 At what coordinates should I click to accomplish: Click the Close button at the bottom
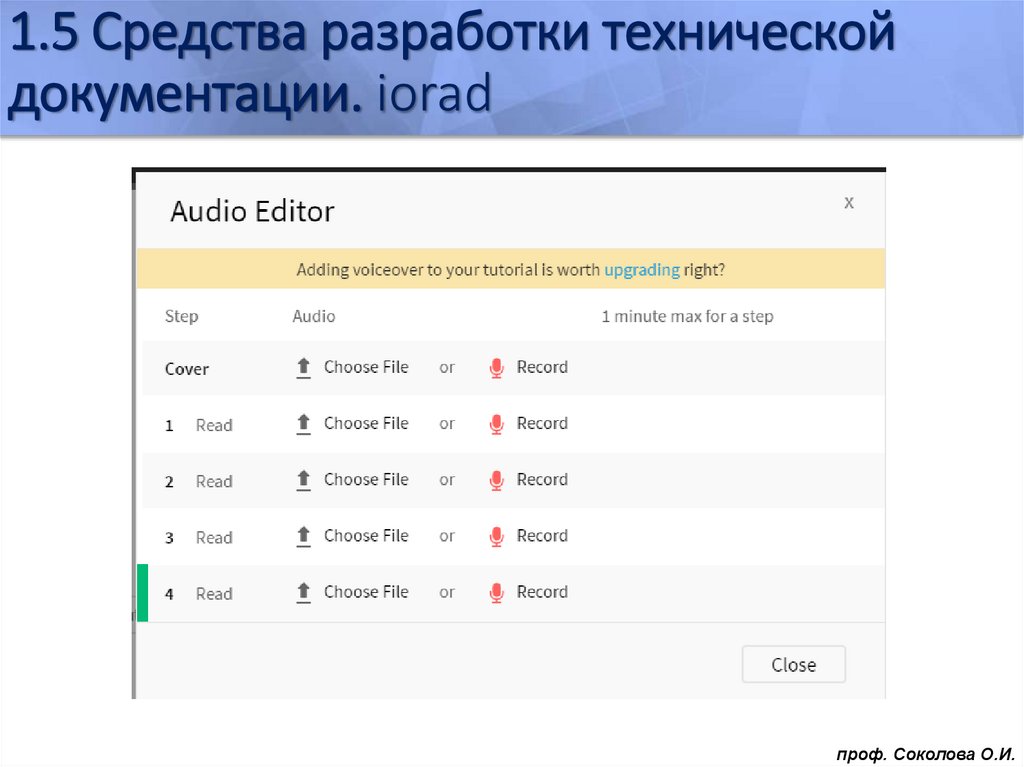[x=793, y=664]
